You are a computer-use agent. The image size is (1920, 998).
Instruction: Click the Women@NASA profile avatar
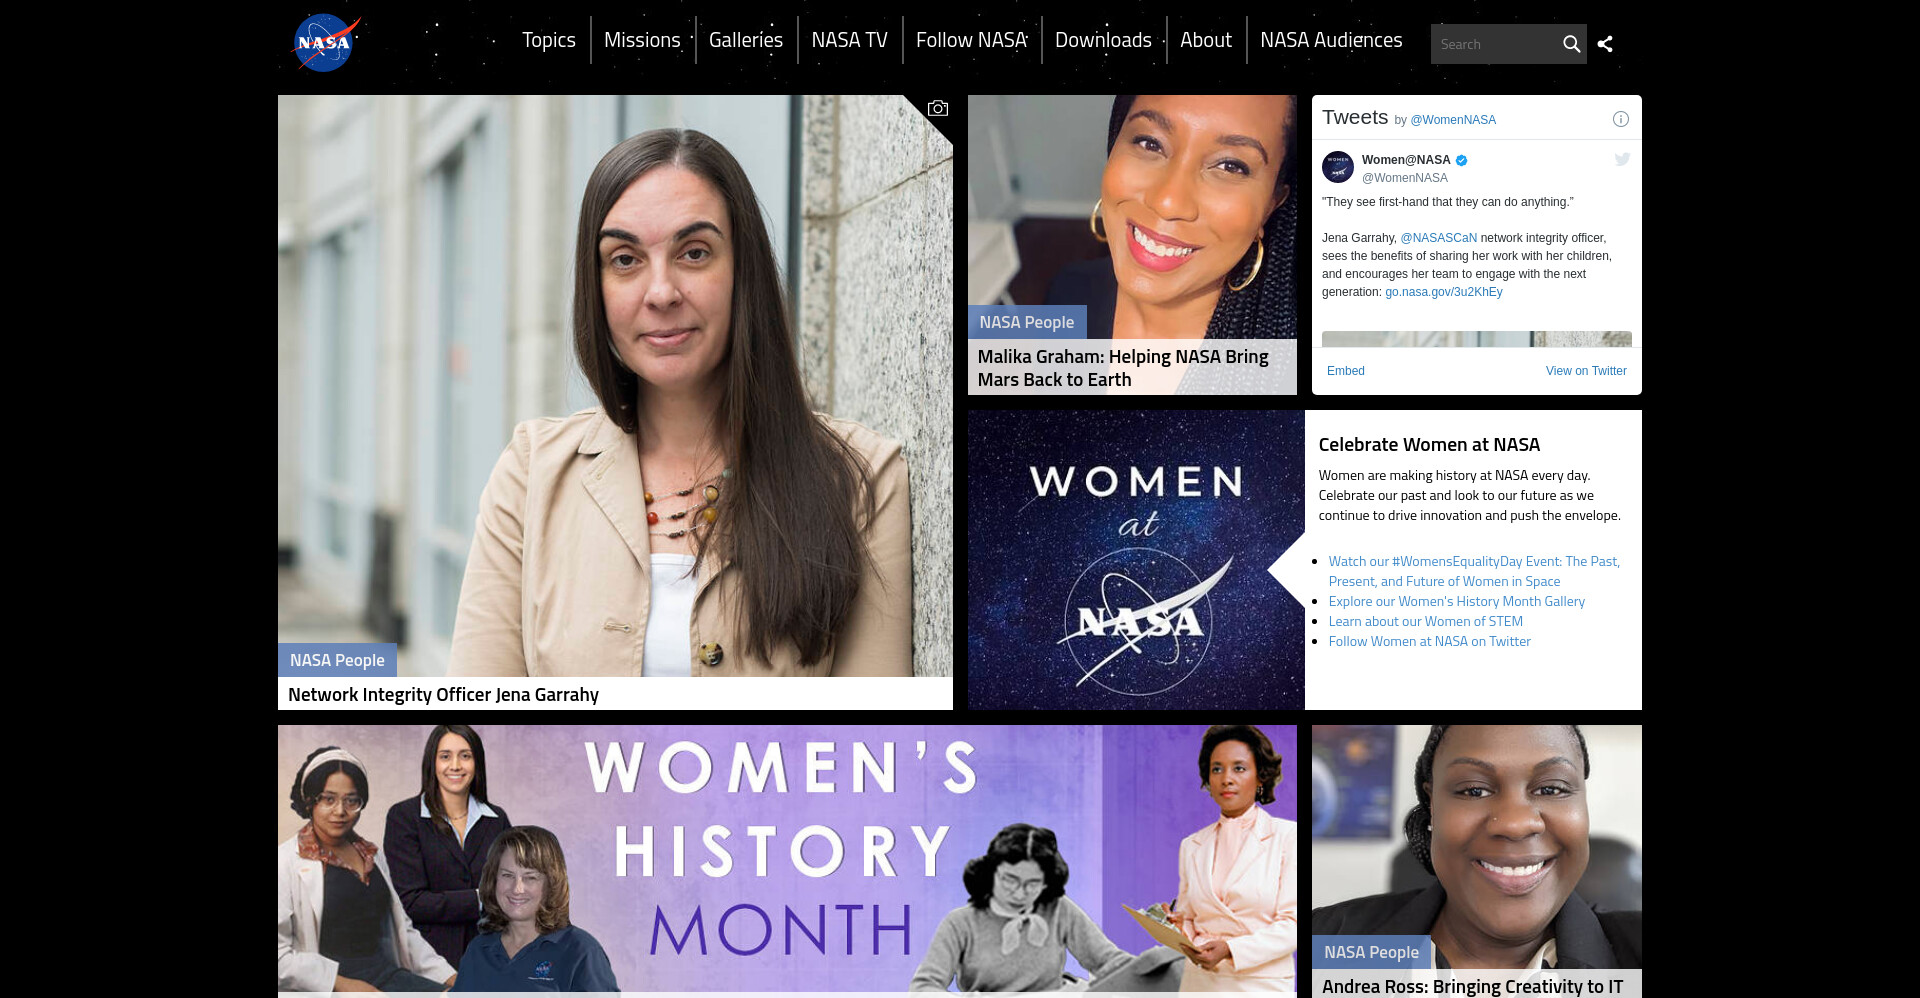(x=1338, y=167)
